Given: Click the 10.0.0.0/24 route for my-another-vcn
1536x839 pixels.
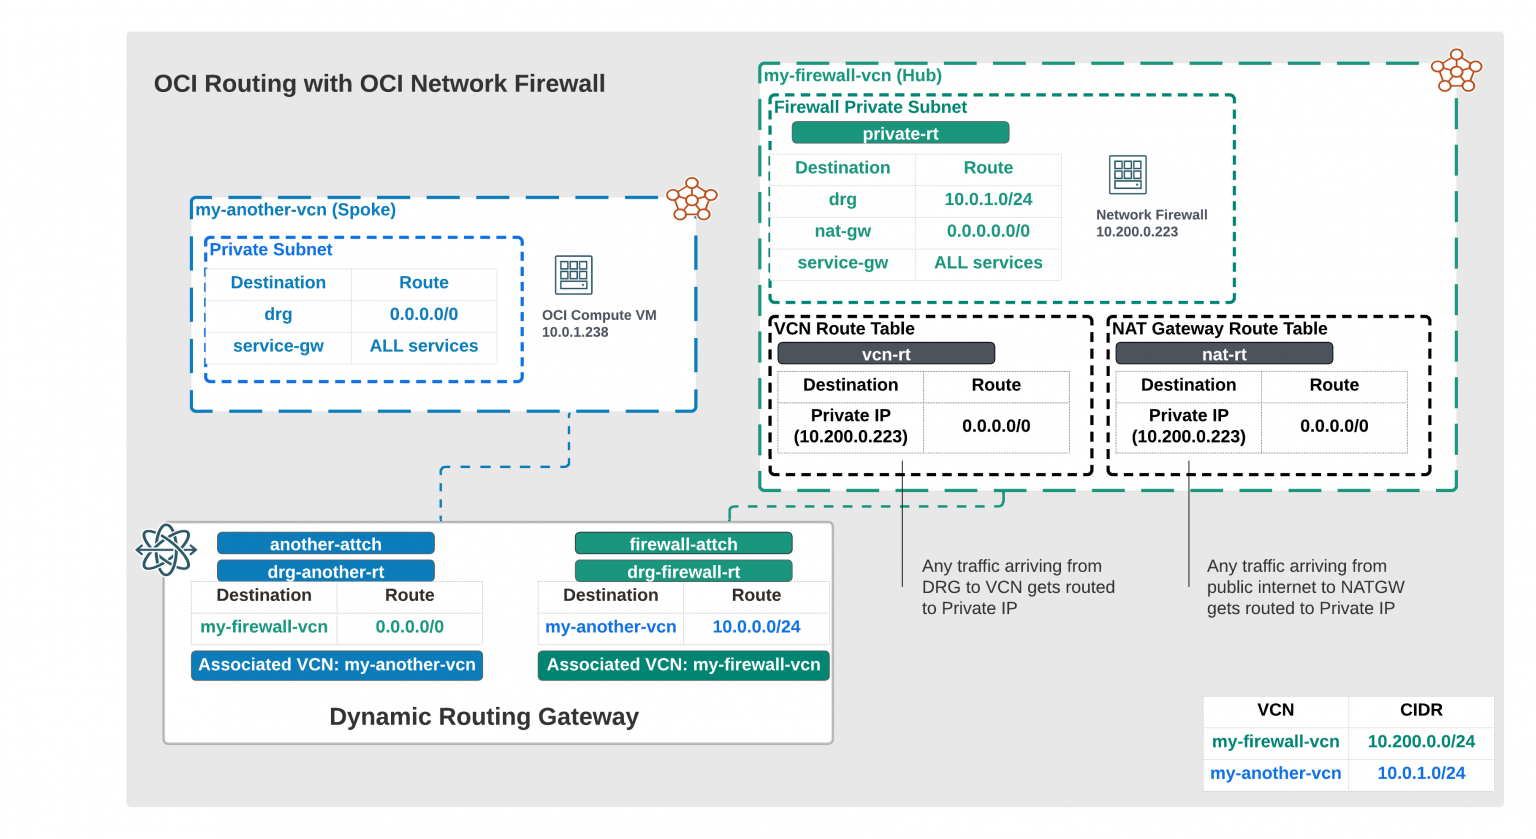Looking at the screenshot, I should point(756,627).
